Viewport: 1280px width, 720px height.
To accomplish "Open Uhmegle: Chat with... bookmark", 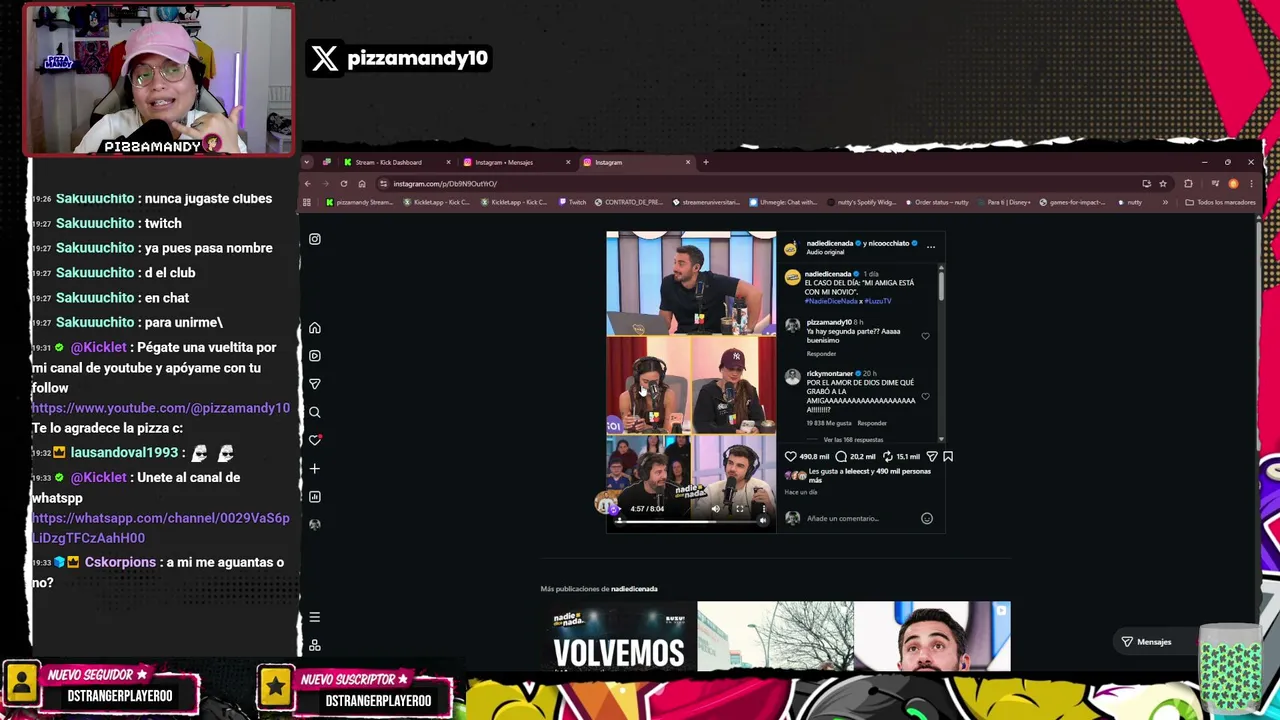I will pos(785,202).
